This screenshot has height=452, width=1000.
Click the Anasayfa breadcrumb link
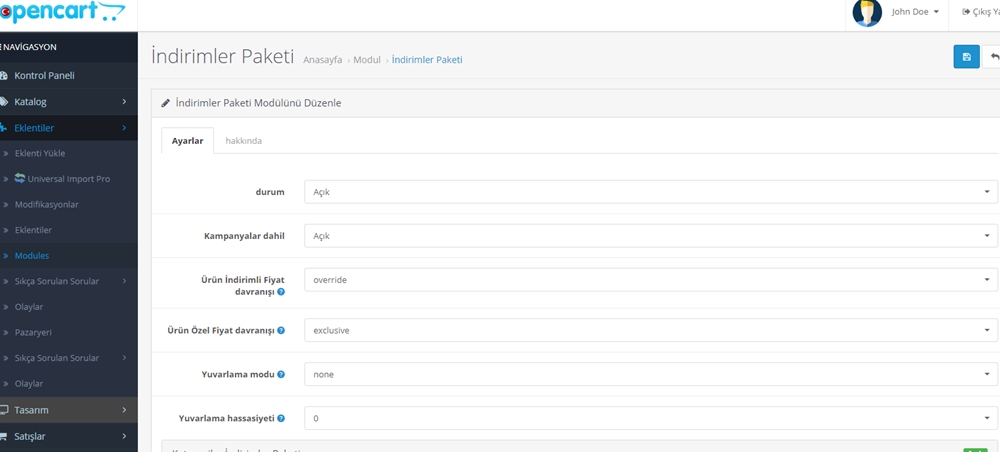[x=323, y=60]
